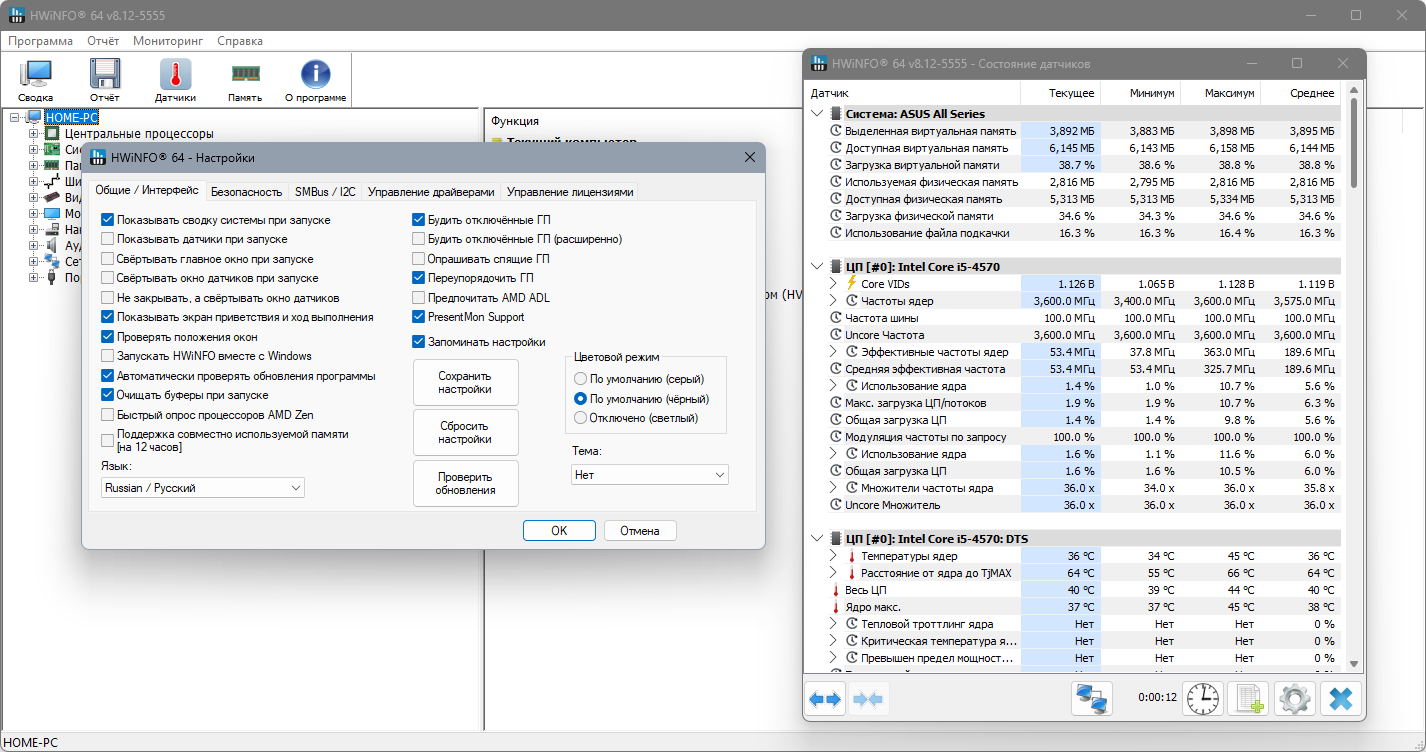Switch to the Безопасность settings tab
This screenshot has width=1426, height=752.
click(246, 192)
